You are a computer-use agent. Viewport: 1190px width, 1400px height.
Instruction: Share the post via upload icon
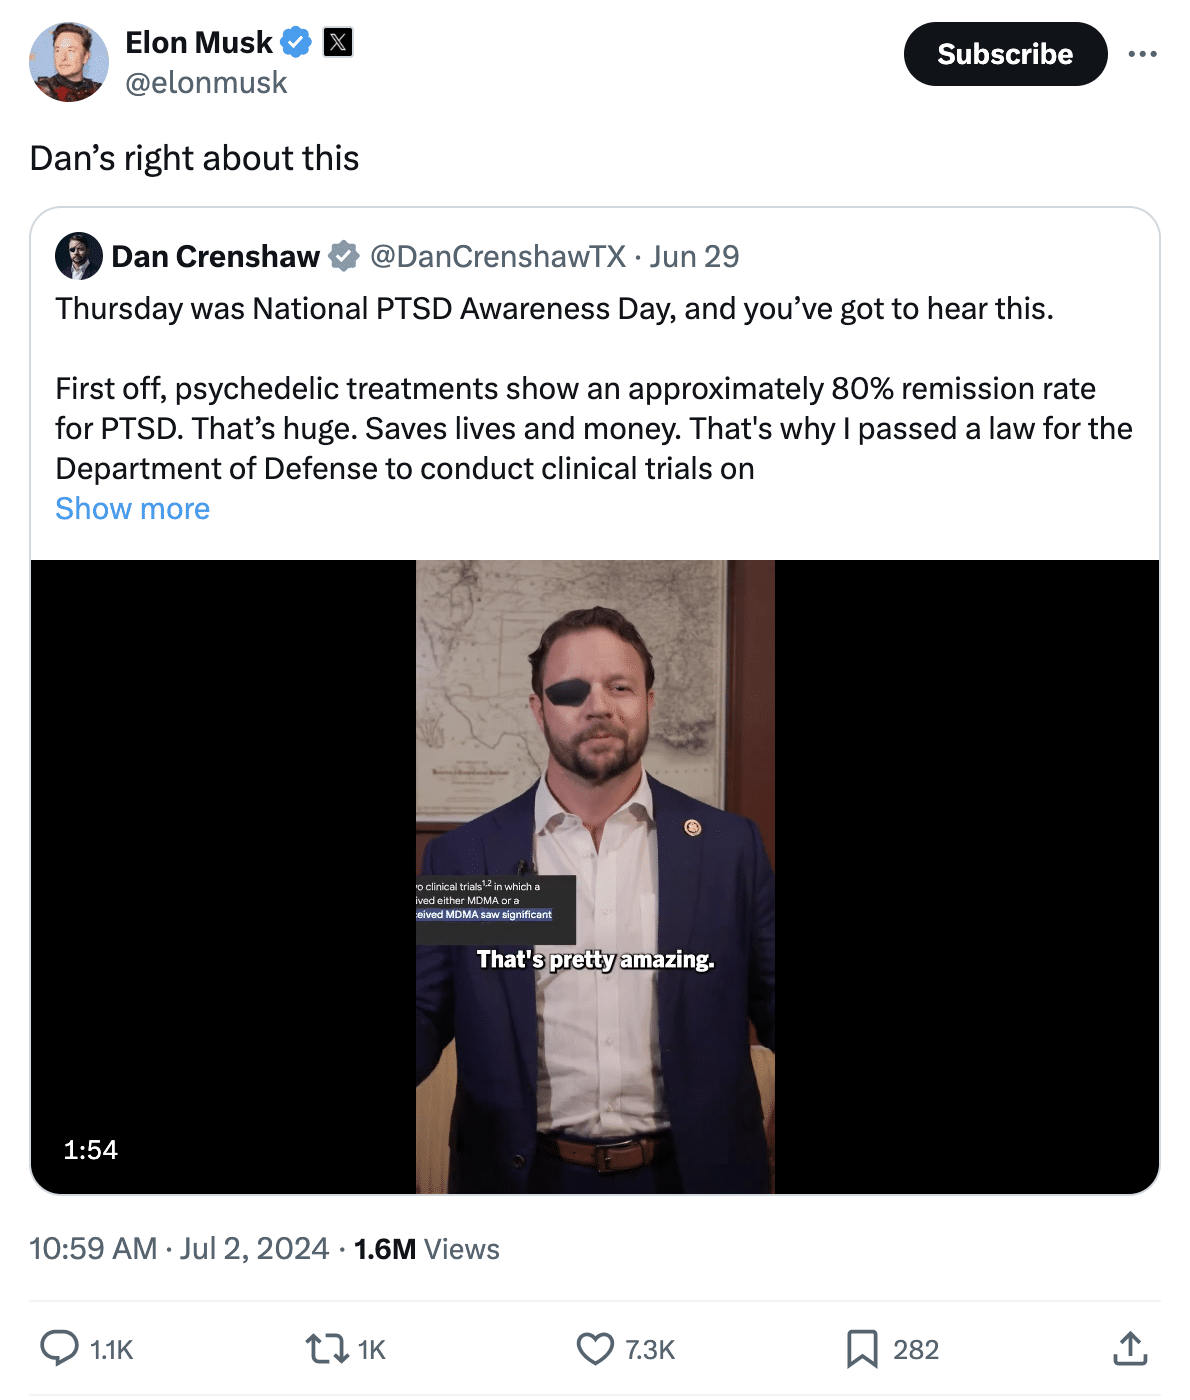[1130, 1349]
